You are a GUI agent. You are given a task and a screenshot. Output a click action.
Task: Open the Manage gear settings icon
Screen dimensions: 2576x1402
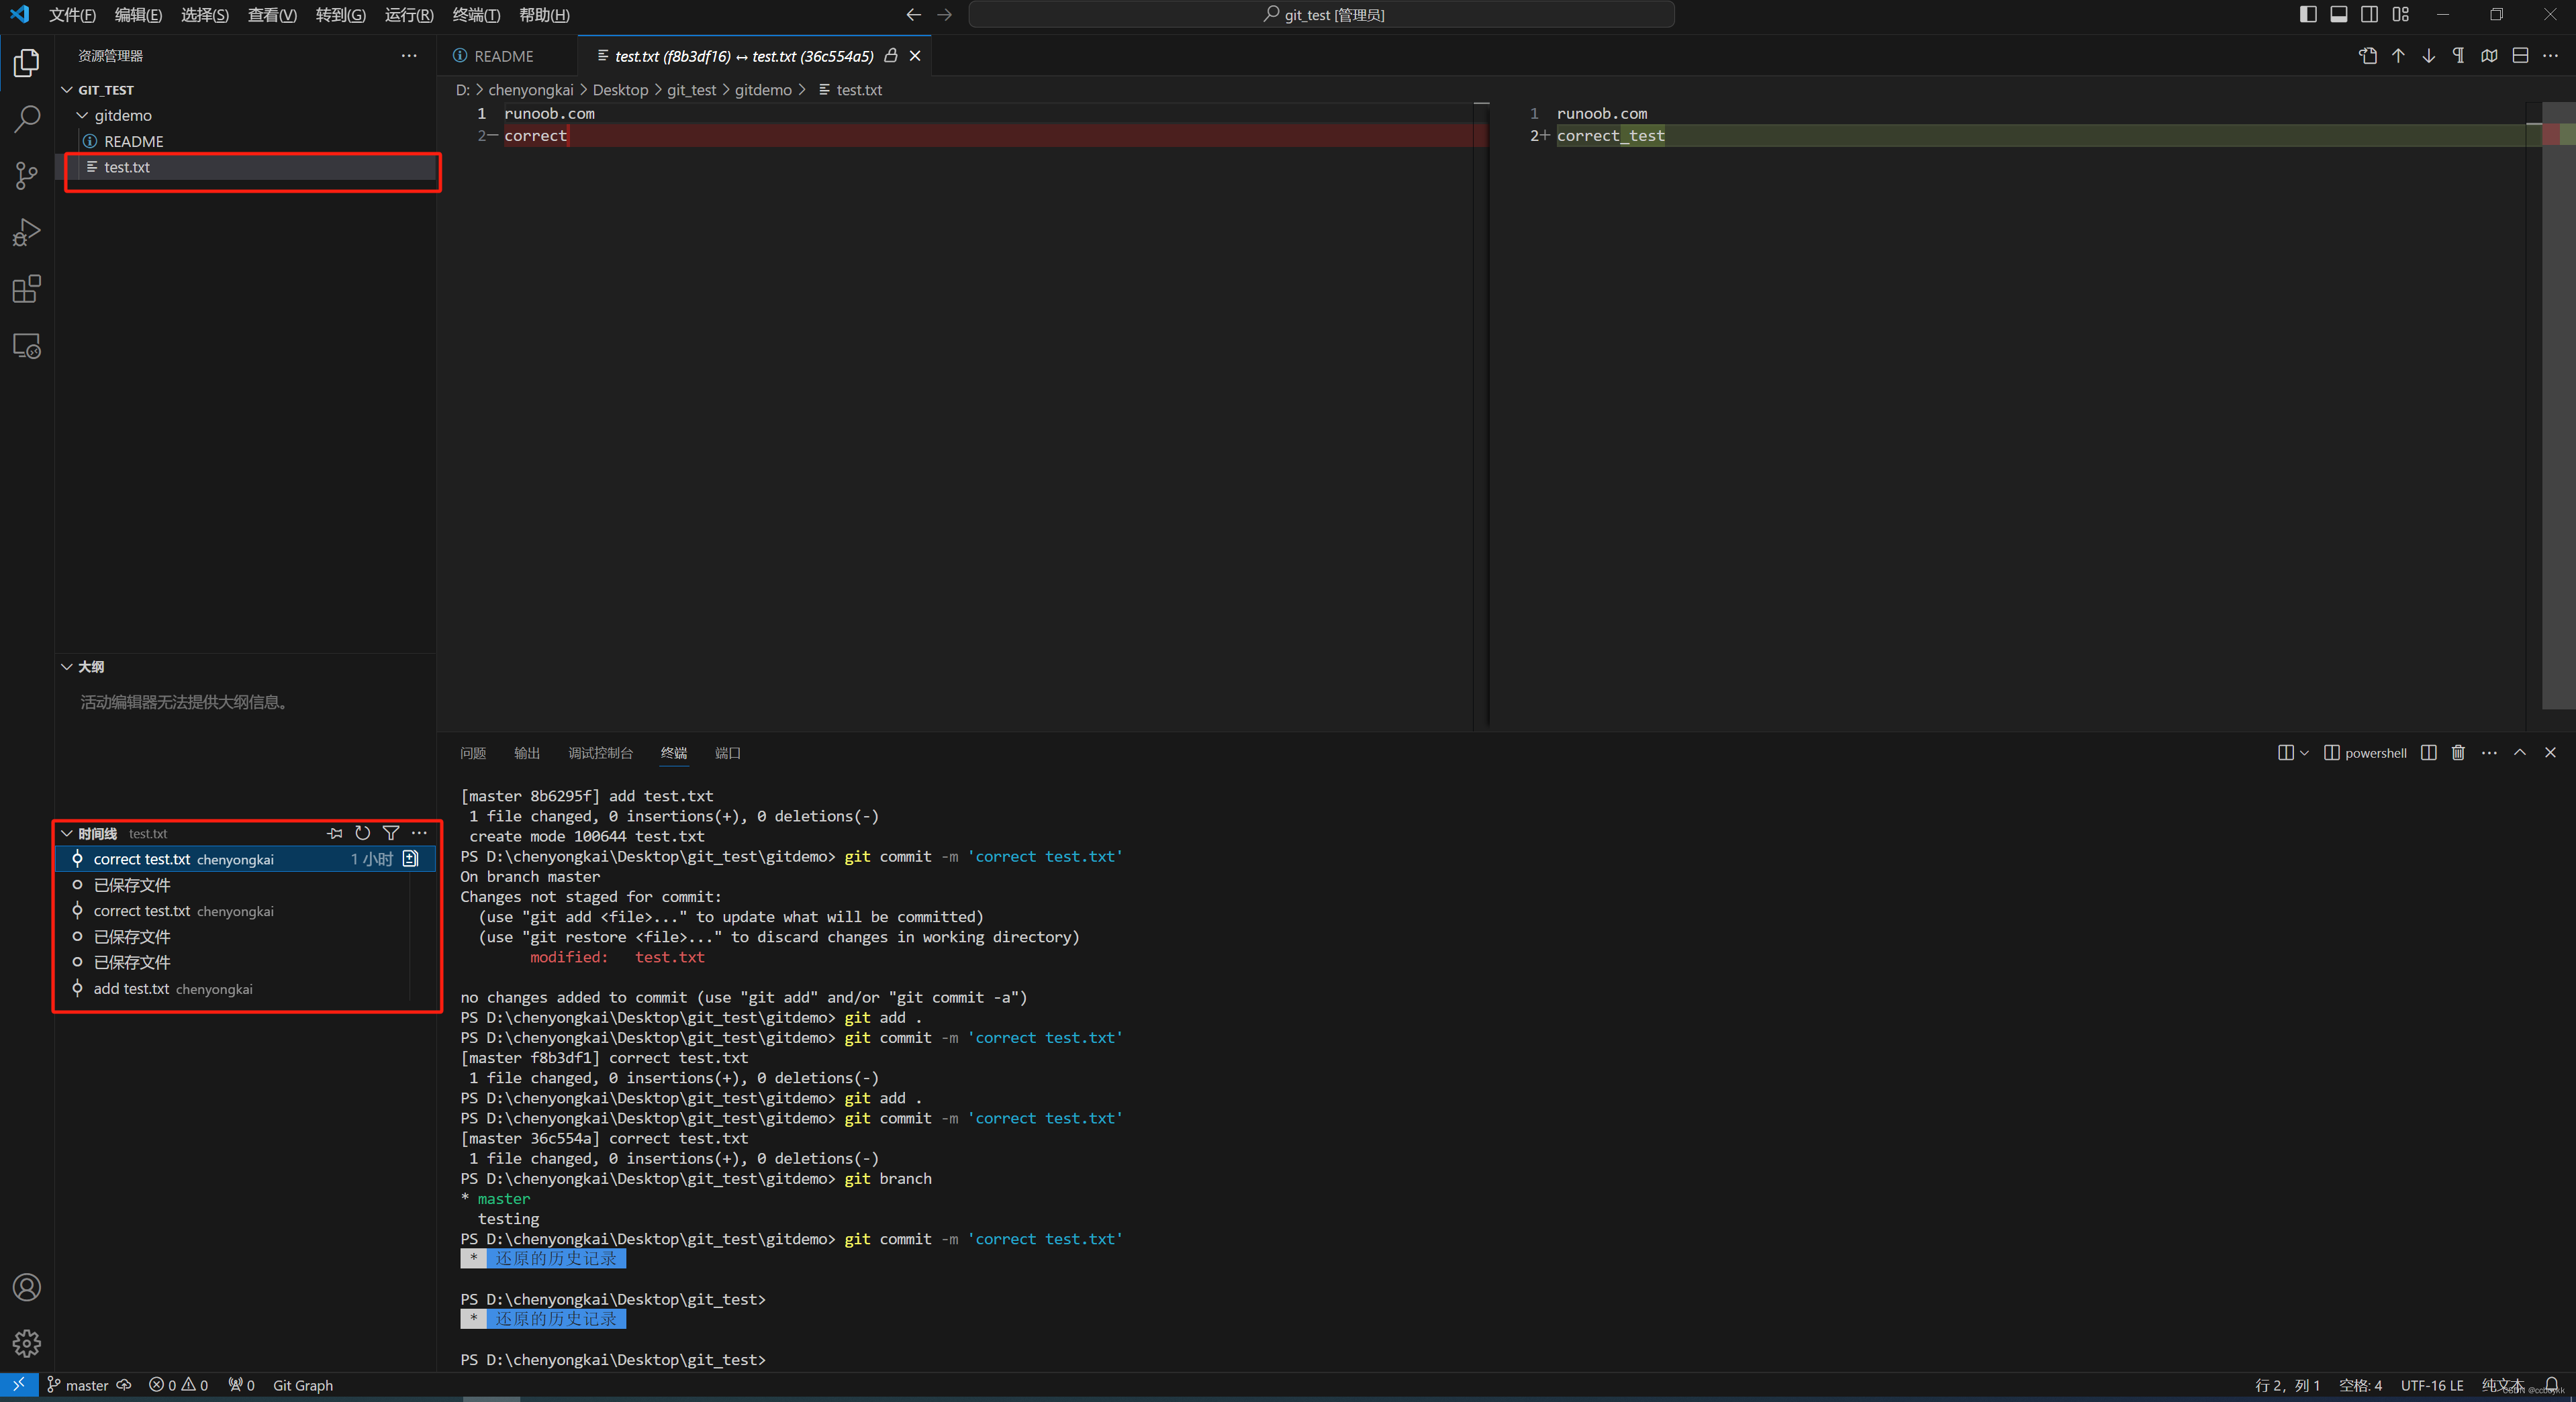point(27,1343)
